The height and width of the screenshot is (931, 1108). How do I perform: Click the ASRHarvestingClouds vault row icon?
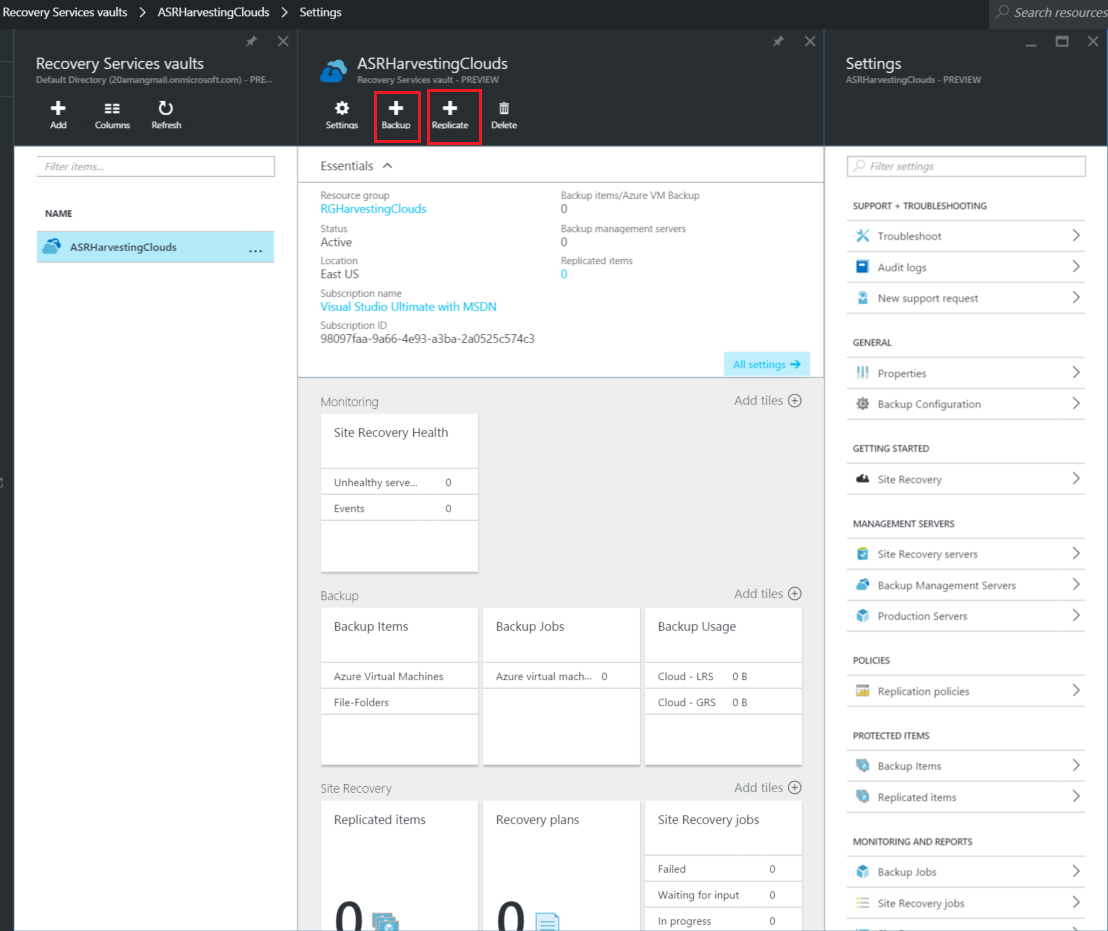click(52, 247)
